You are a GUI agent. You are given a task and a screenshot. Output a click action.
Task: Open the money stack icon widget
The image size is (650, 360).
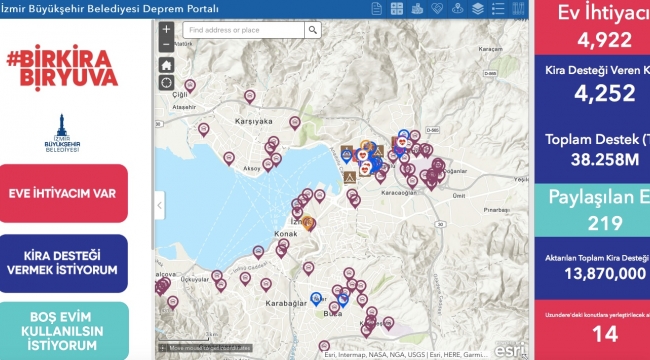point(417,9)
